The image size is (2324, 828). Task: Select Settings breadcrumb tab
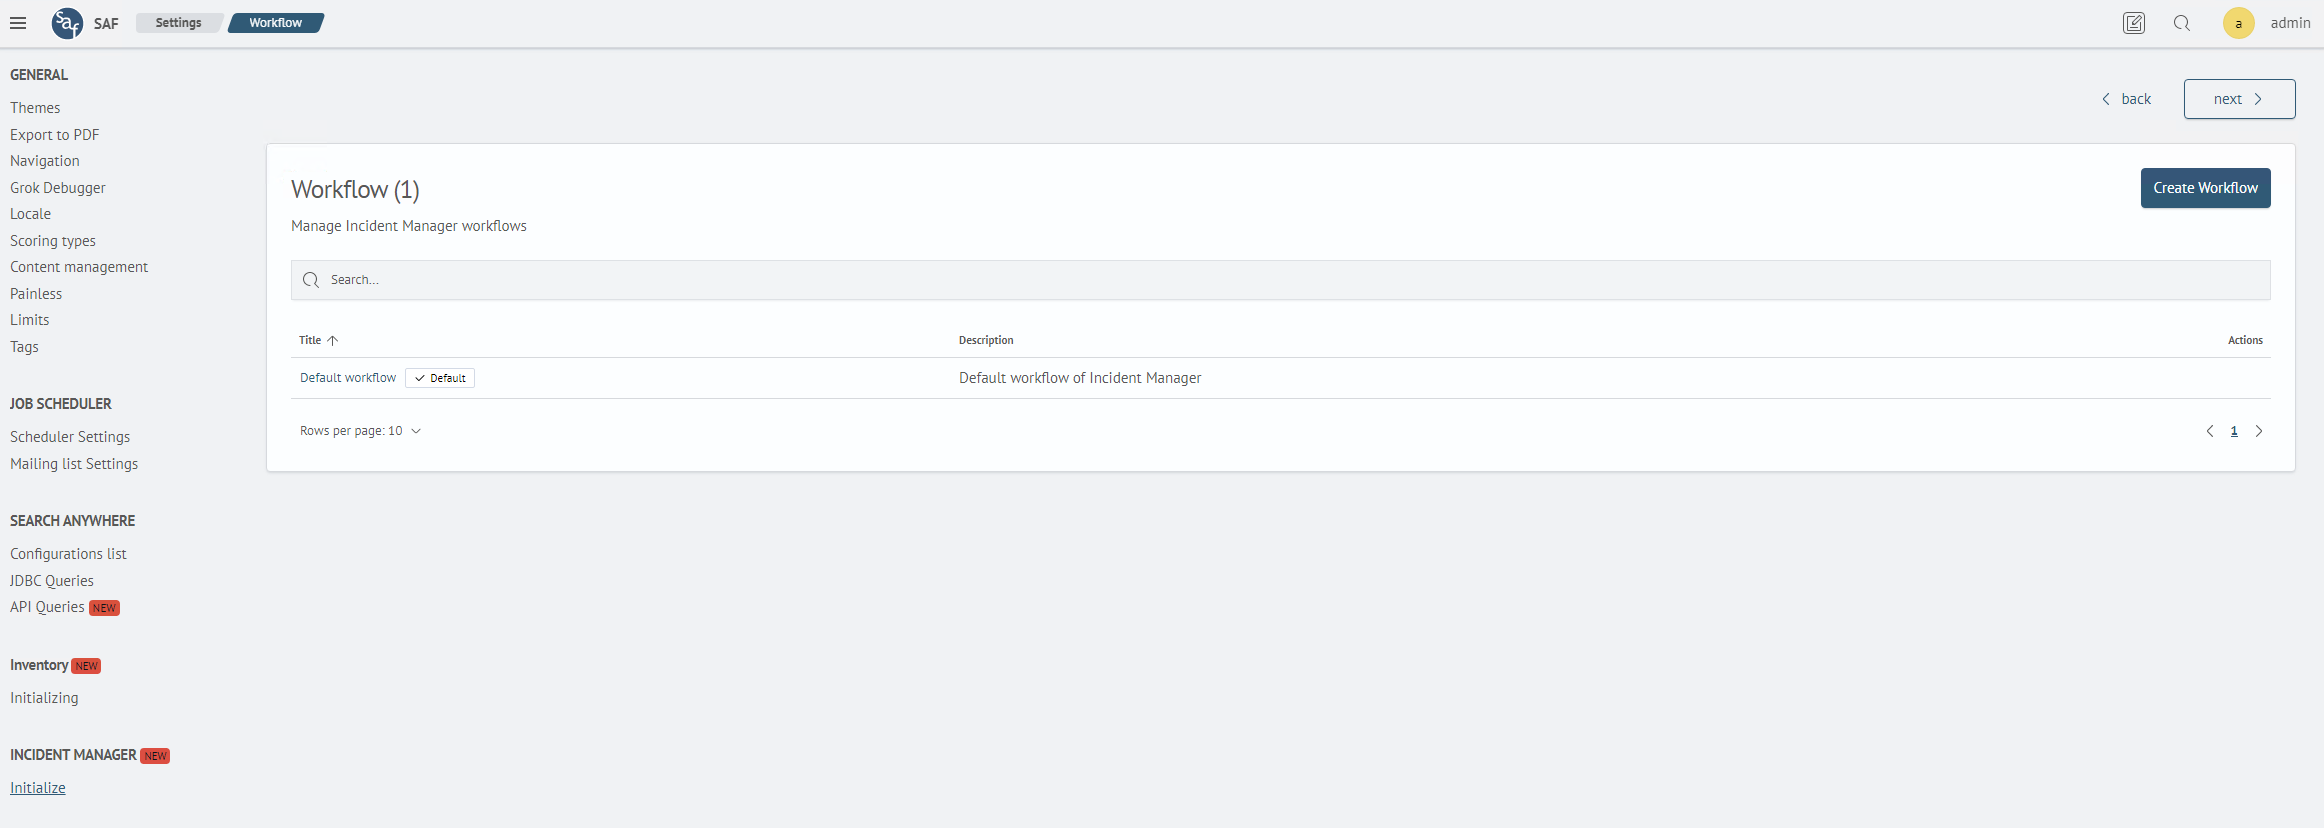pos(178,23)
